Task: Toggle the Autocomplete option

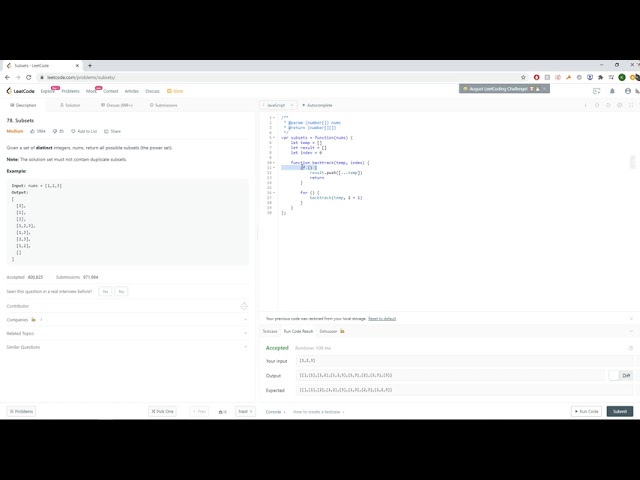Action: (x=317, y=105)
